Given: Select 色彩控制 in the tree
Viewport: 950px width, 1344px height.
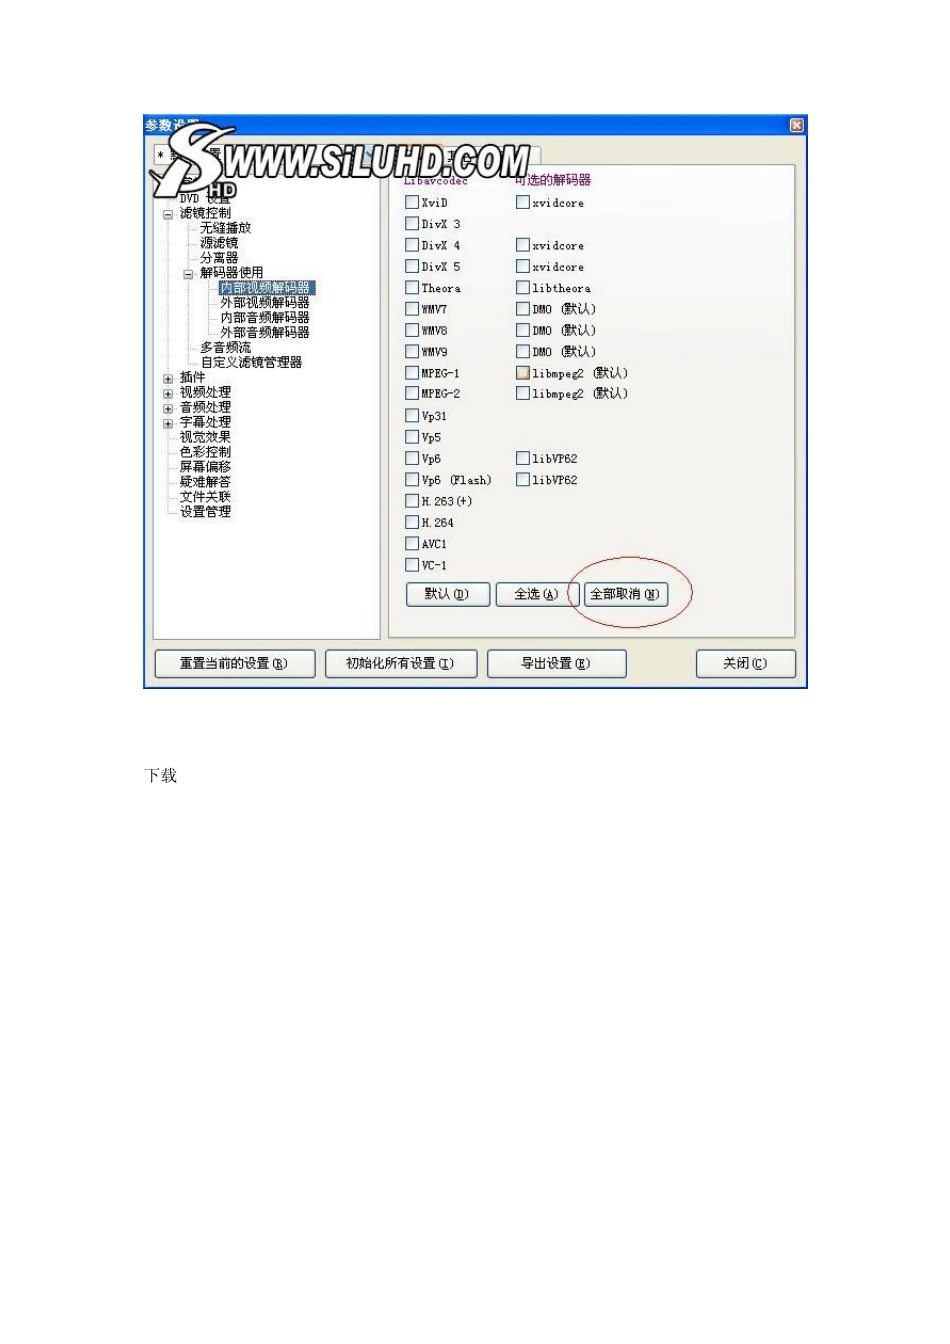Looking at the screenshot, I should tap(205, 452).
